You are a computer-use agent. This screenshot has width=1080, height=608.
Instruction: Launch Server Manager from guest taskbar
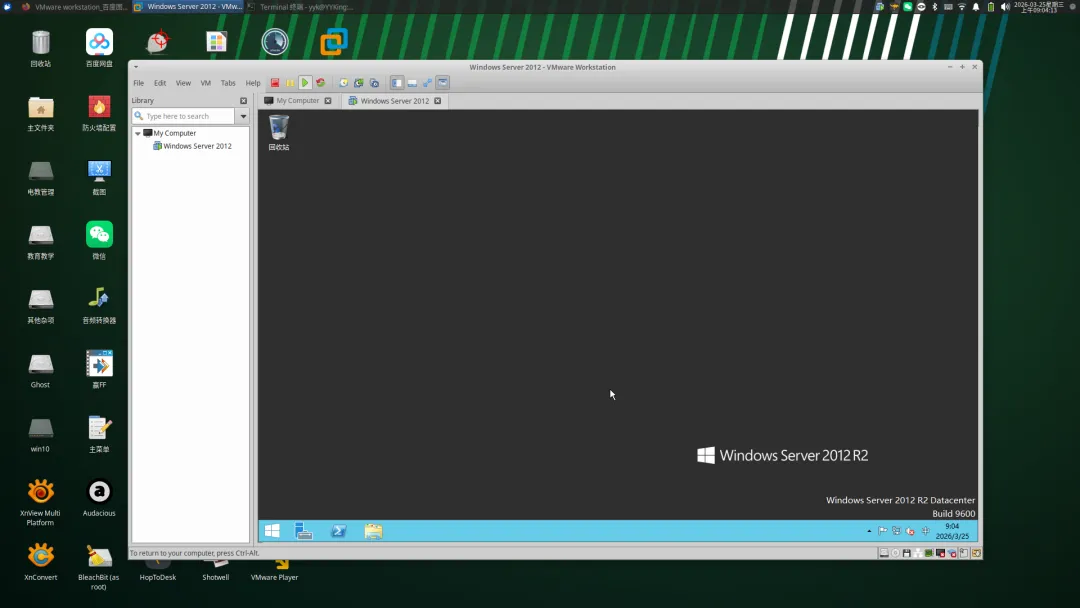(304, 531)
